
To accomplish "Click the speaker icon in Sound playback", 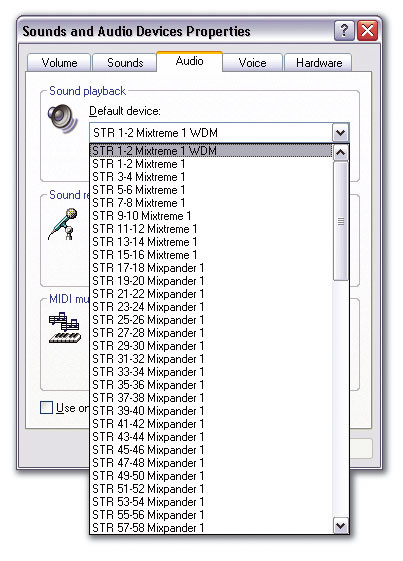I will (63, 119).
